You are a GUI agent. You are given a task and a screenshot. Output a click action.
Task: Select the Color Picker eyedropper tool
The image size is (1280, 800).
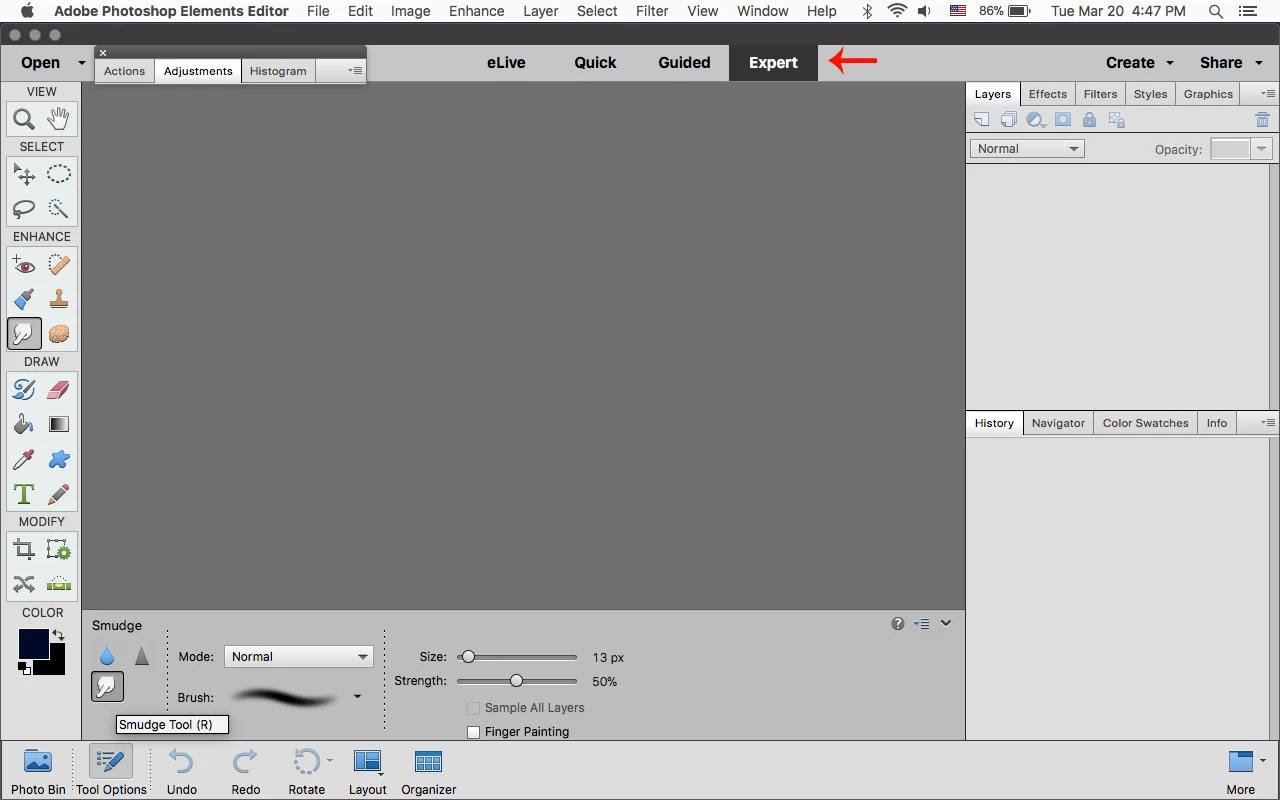24,459
